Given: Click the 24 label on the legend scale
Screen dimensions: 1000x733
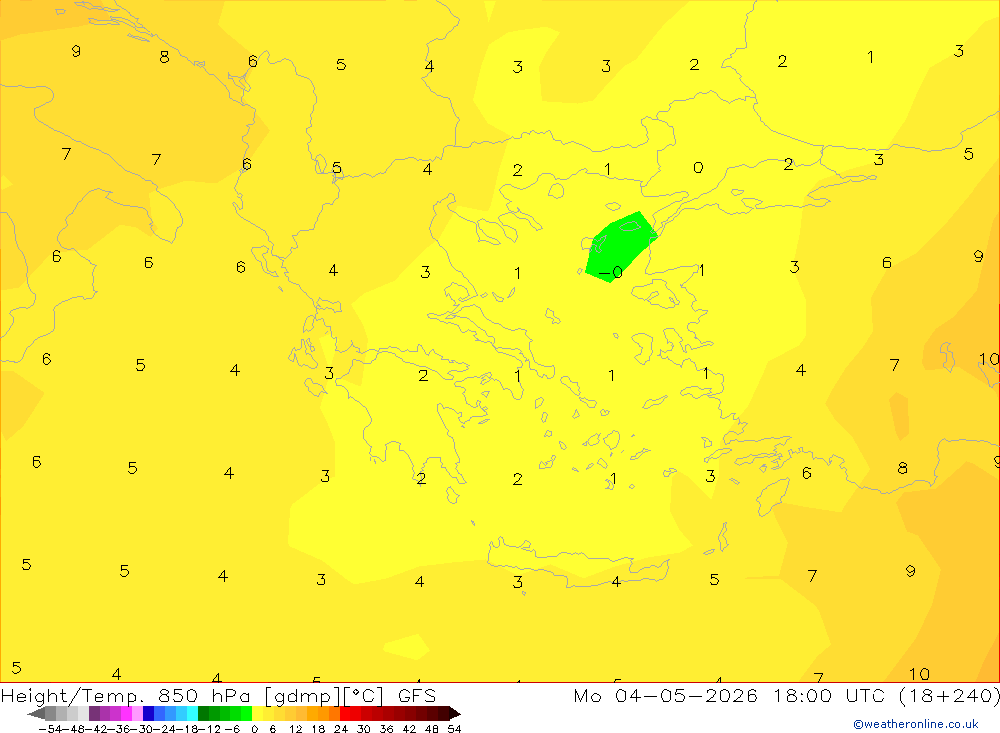Looking at the screenshot, I should click(x=341, y=729).
